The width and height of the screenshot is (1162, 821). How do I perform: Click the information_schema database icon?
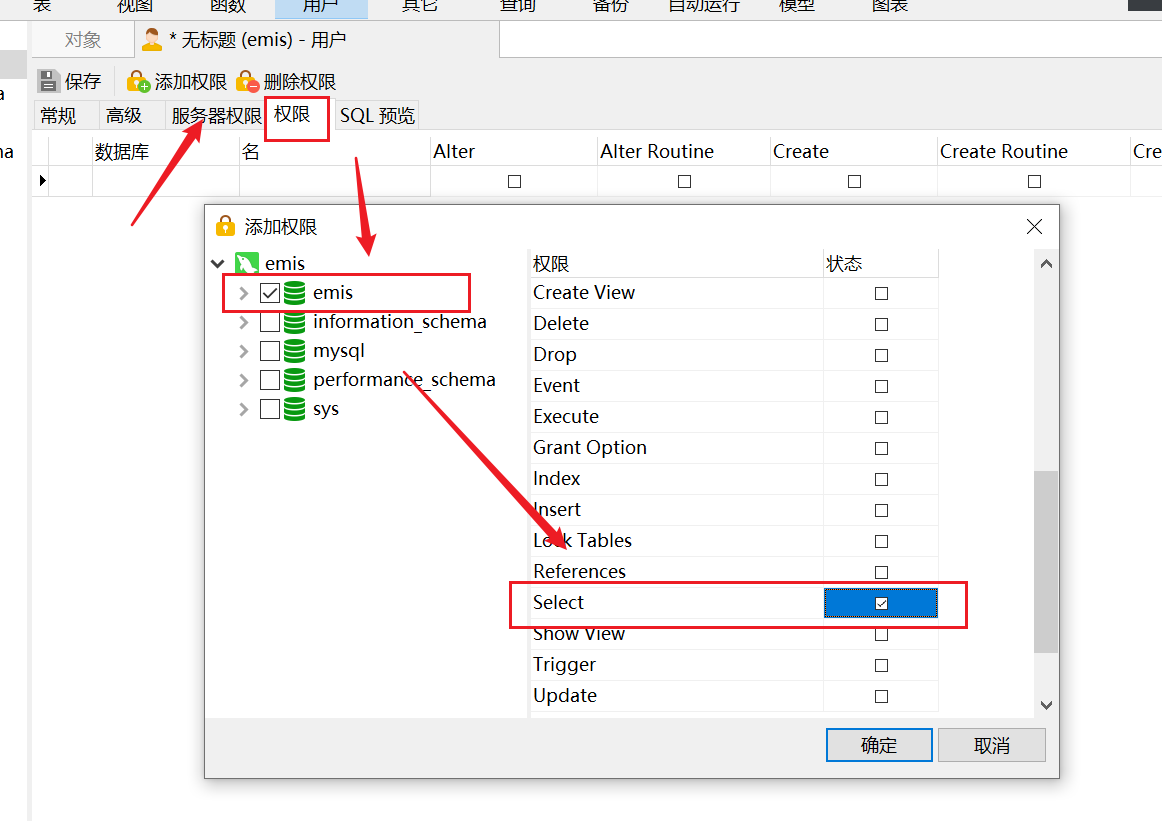click(294, 322)
